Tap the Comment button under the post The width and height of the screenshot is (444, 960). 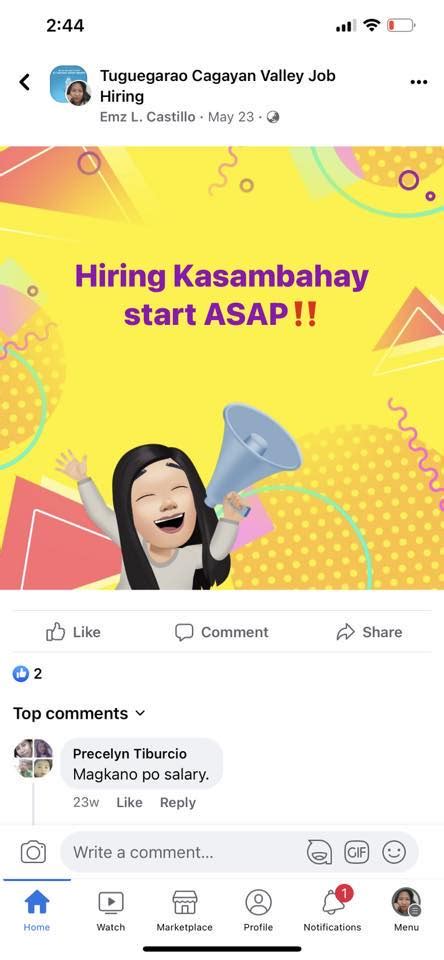222,632
